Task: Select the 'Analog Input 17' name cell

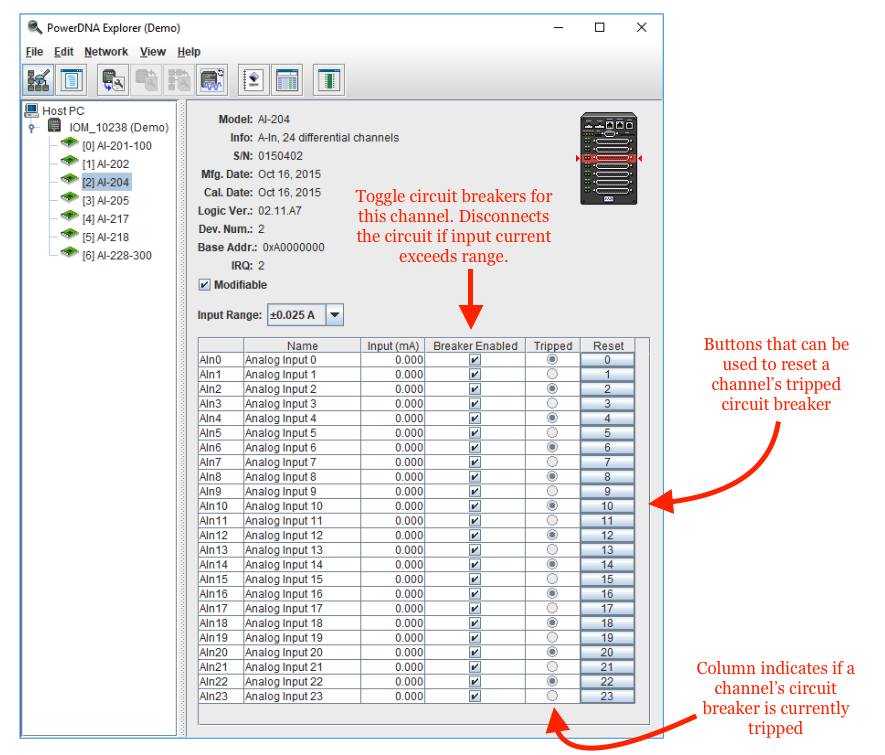Action: 302,608
